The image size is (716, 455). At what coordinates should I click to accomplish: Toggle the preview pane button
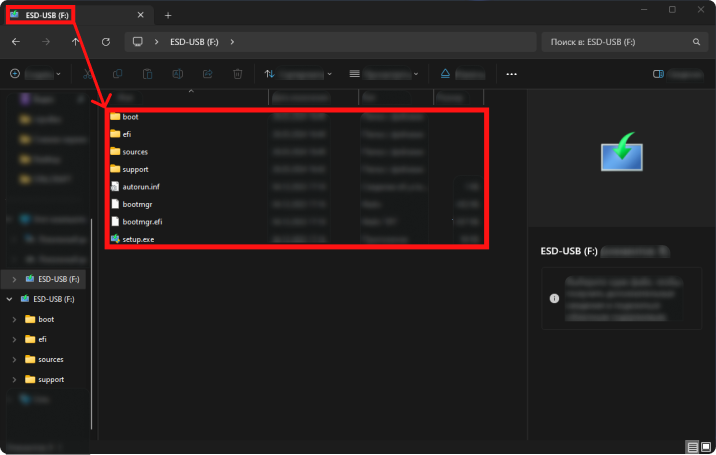[x=676, y=74]
